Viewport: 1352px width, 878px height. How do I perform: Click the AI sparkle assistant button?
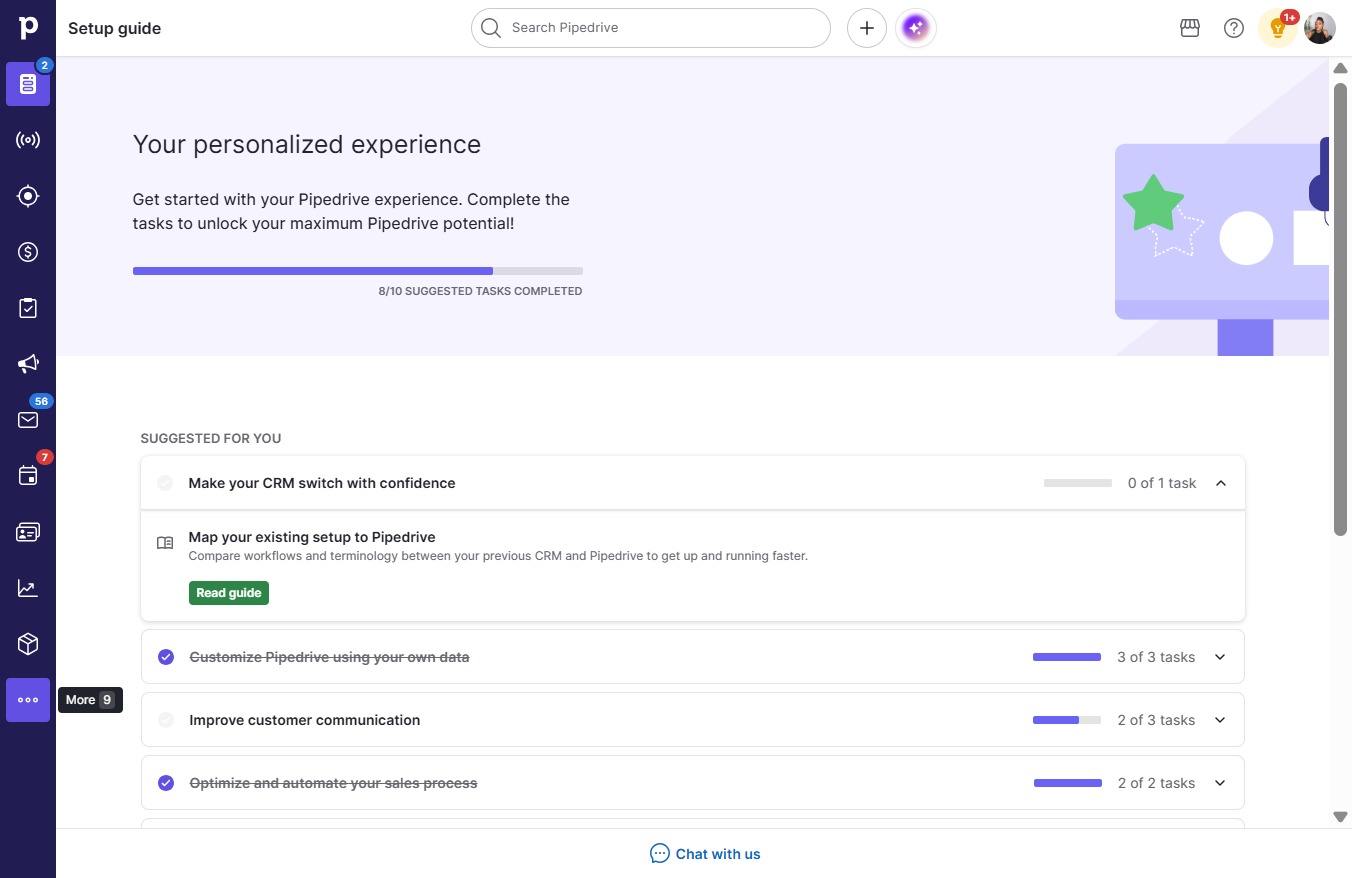[916, 28]
